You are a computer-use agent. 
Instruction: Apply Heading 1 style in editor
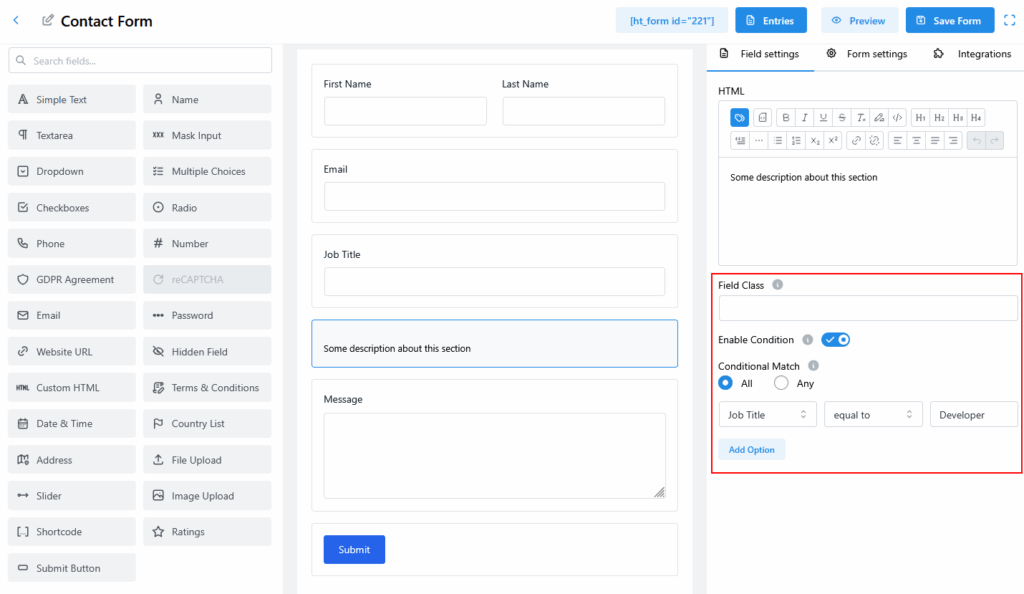(920, 117)
